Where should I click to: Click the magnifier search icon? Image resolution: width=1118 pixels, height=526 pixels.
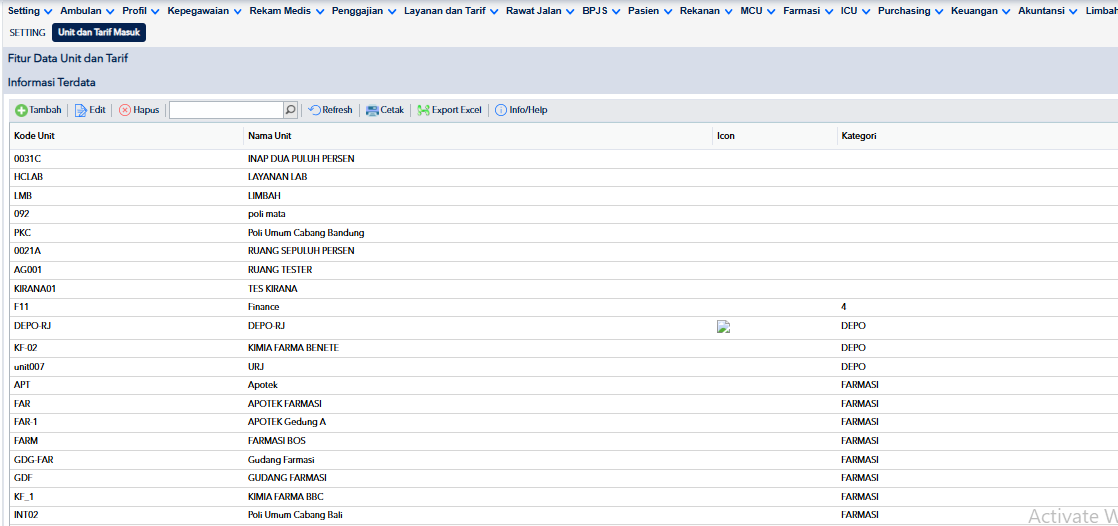(290, 110)
